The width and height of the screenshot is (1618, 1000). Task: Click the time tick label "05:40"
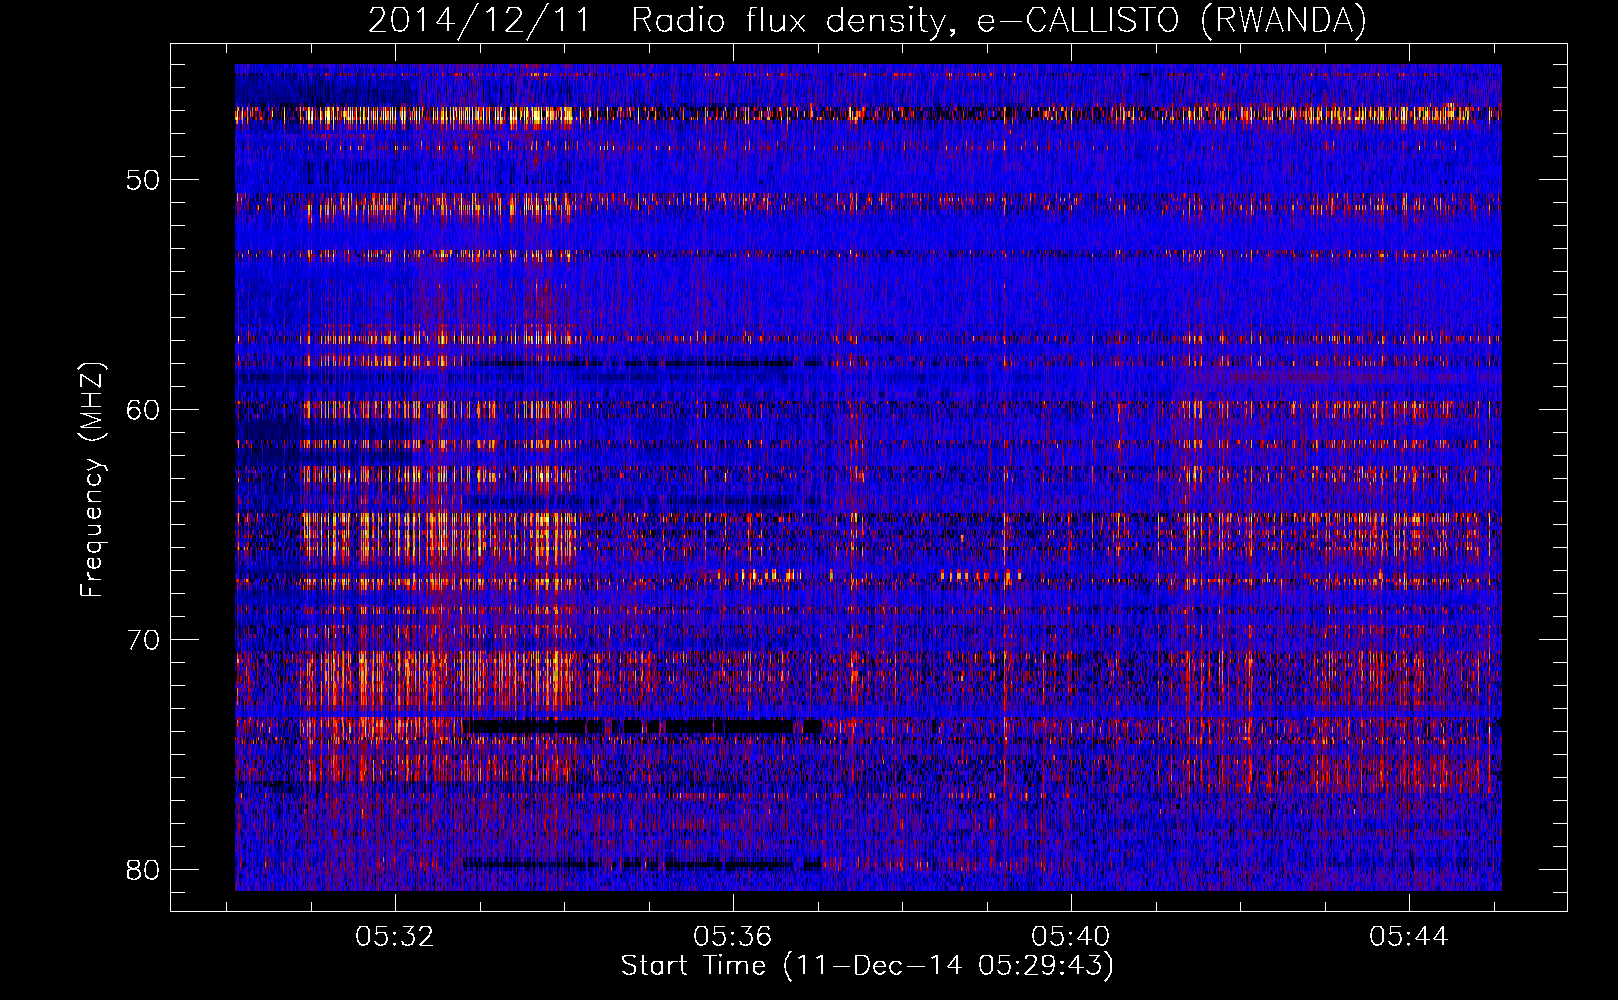1071,937
